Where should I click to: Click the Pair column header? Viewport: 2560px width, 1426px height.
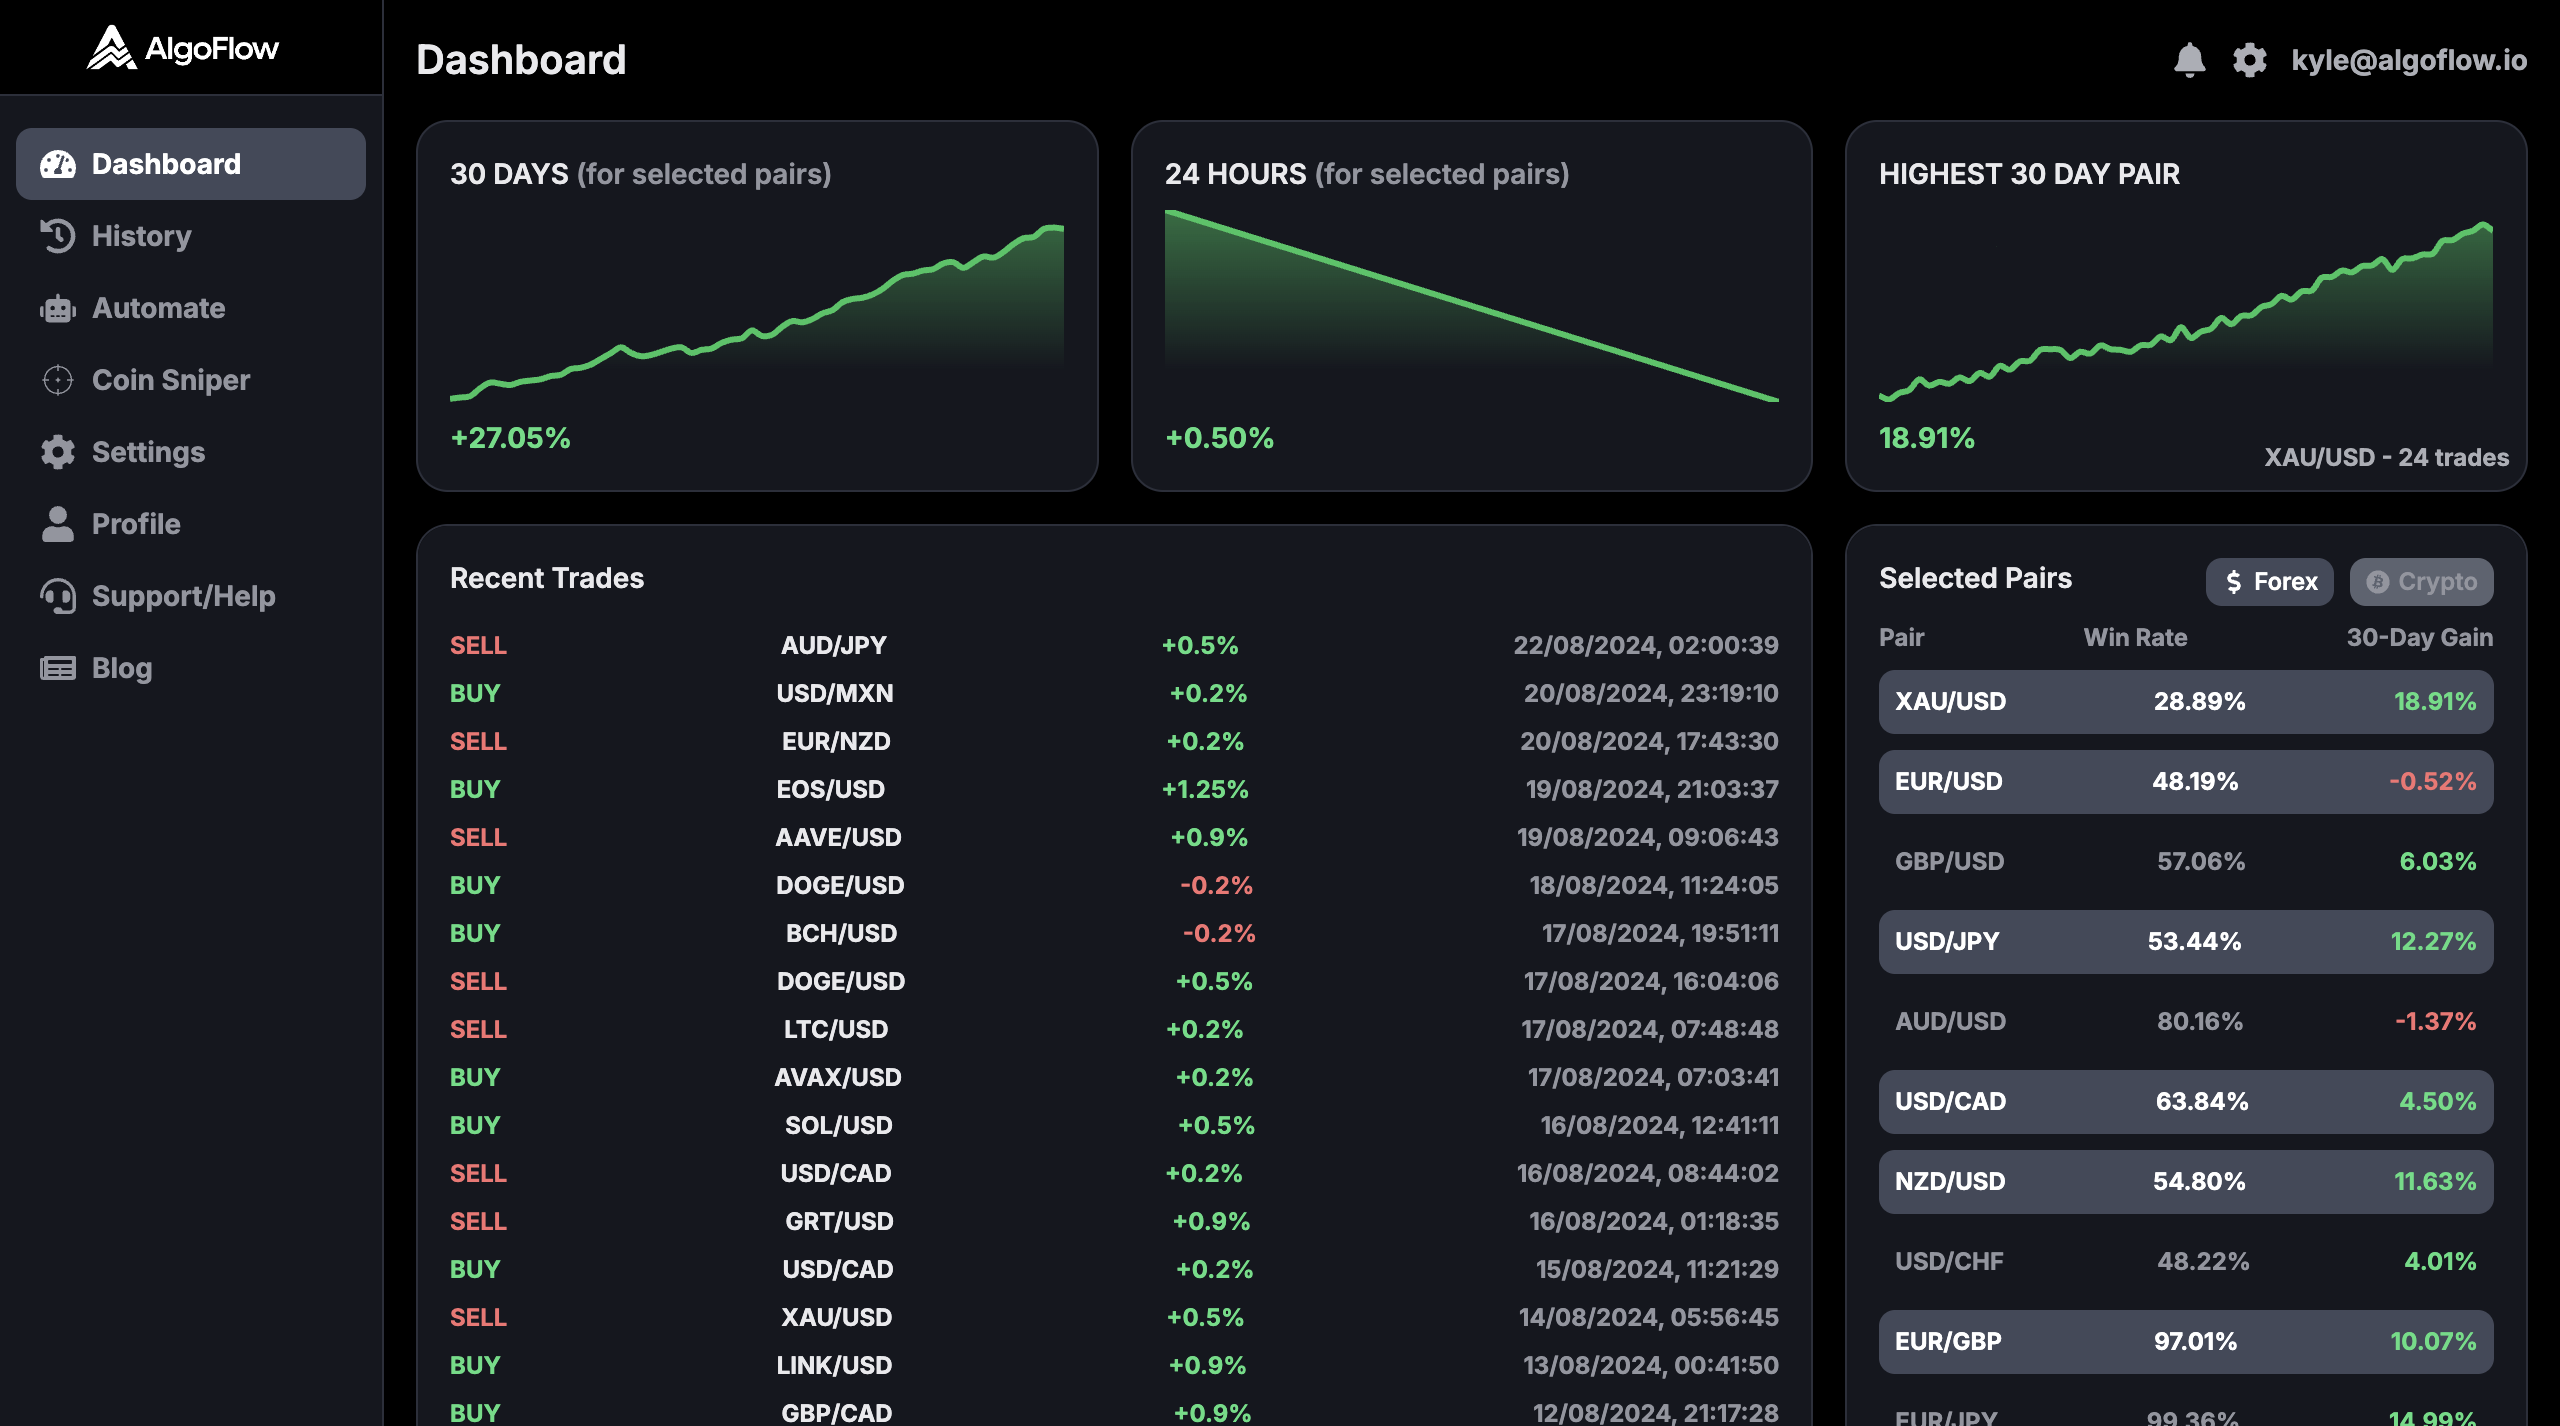coord(1901,638)
